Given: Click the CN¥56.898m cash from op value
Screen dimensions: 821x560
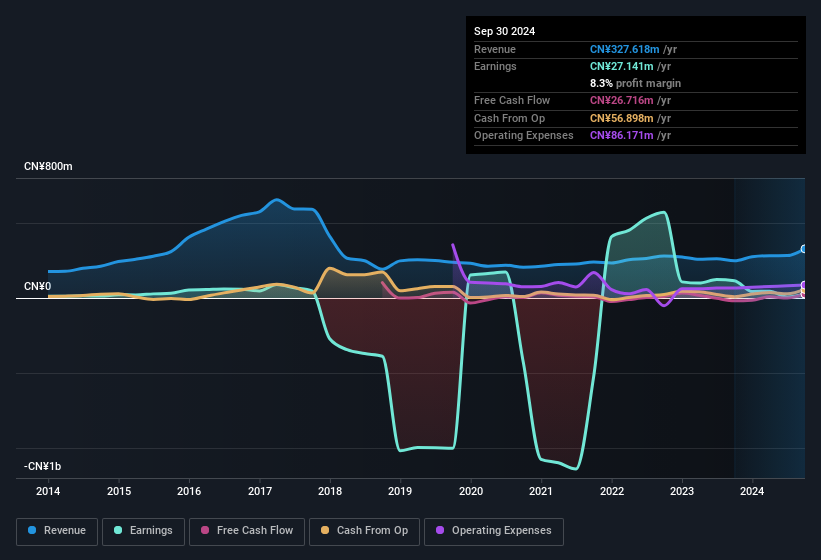Looking at the screenshot, I should click(x=622, y=118).
